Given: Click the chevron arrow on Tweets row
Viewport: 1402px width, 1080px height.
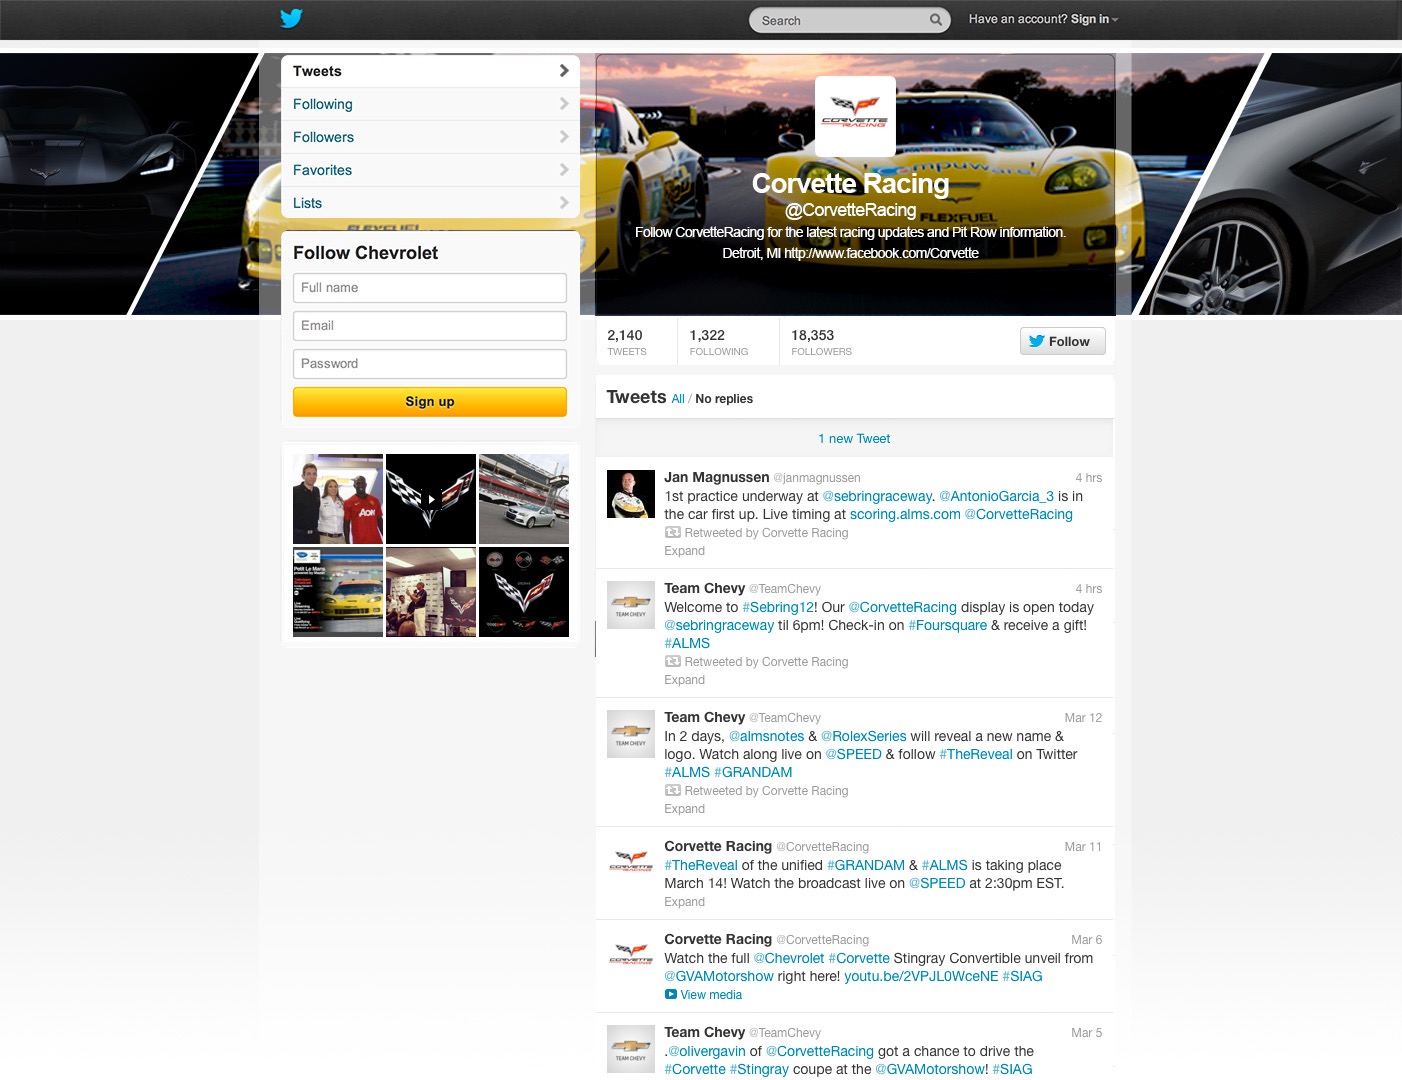Looking at the screenshot, I should tap(564, 71).
